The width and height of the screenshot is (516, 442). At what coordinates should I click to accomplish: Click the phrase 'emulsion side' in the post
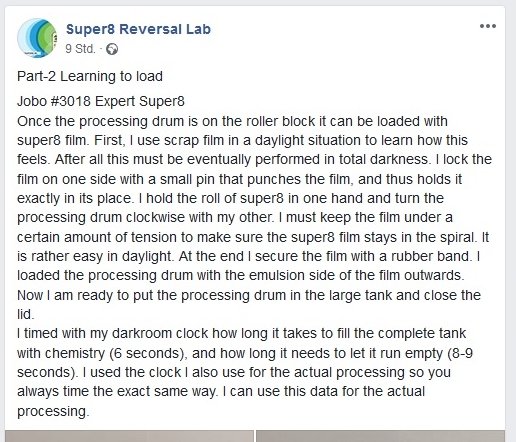284,276
